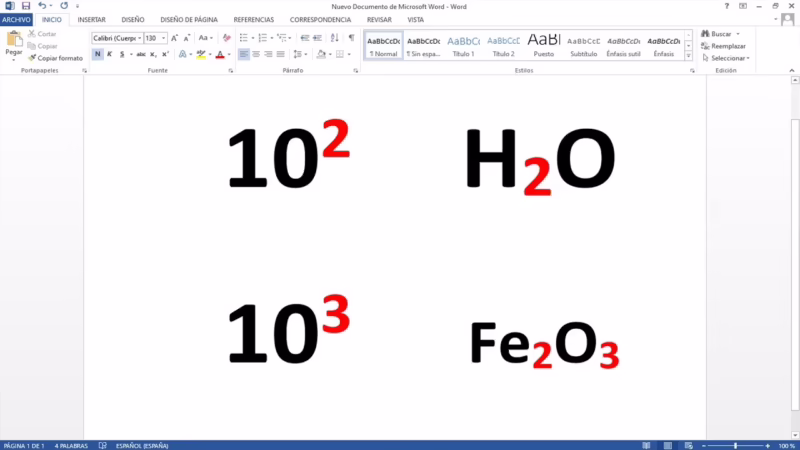Viewport: 800px width, 450px height.
Task: Justify the text alignment
Action: pyautogui.click(x=281, y=54)
